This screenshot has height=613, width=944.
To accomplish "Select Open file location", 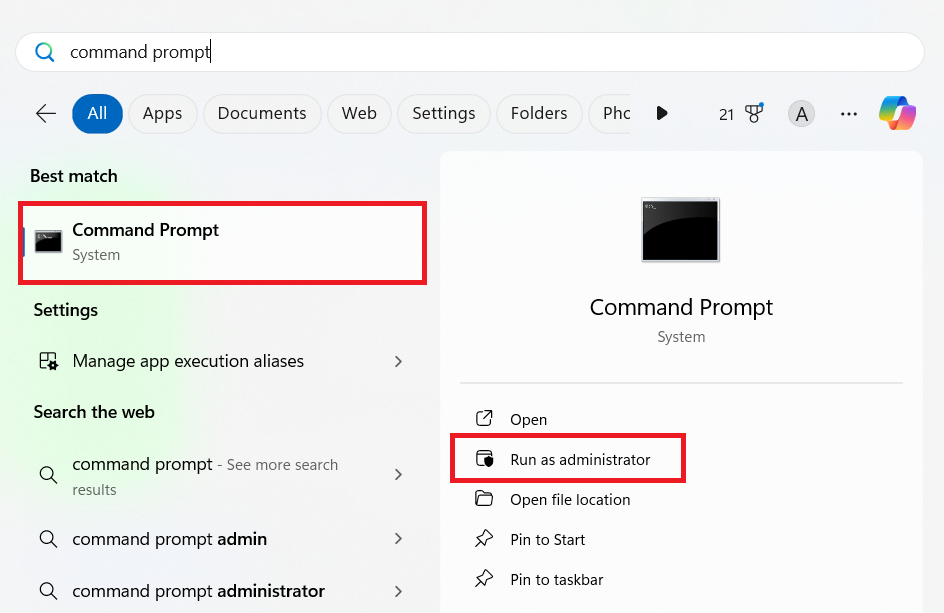I will pyautogui.click(x=570, y=499).
